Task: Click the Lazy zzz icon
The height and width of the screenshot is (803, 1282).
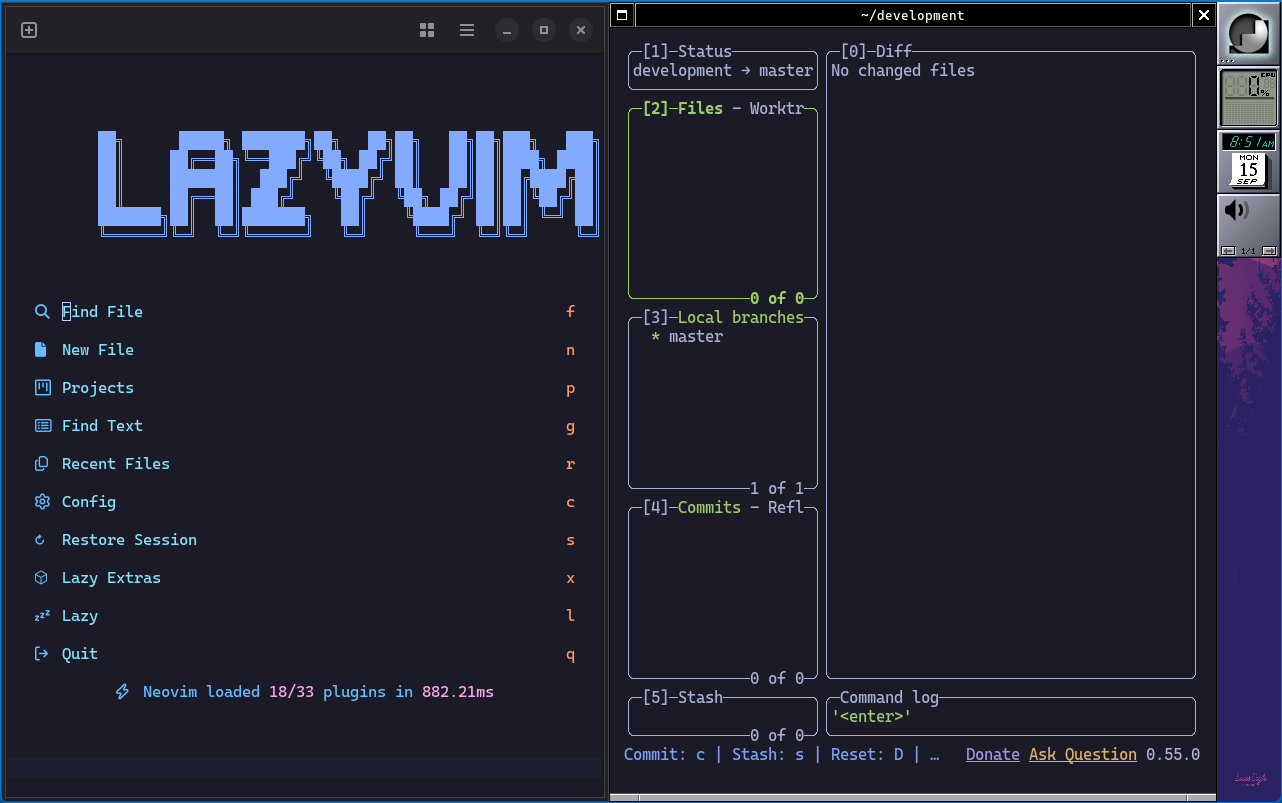Action: pyautogui.click(x=42, y=615)
